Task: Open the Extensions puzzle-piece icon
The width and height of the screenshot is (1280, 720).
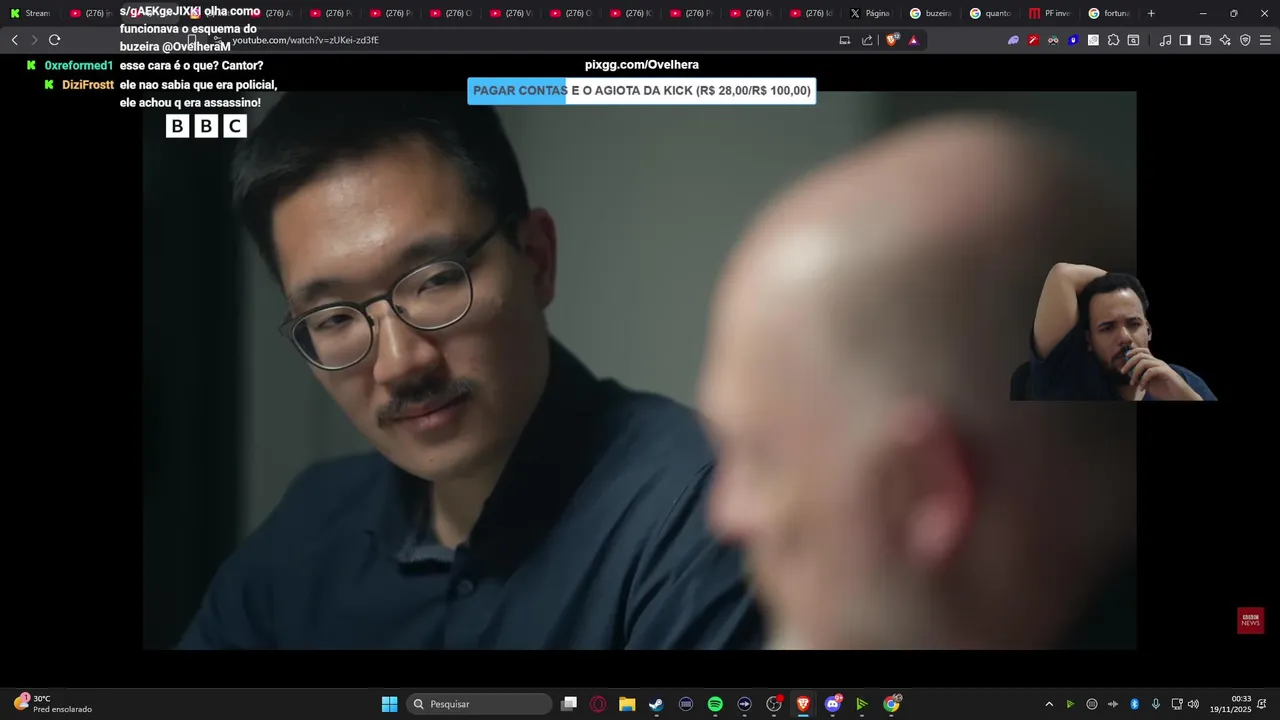Action: pos(1113,40)
